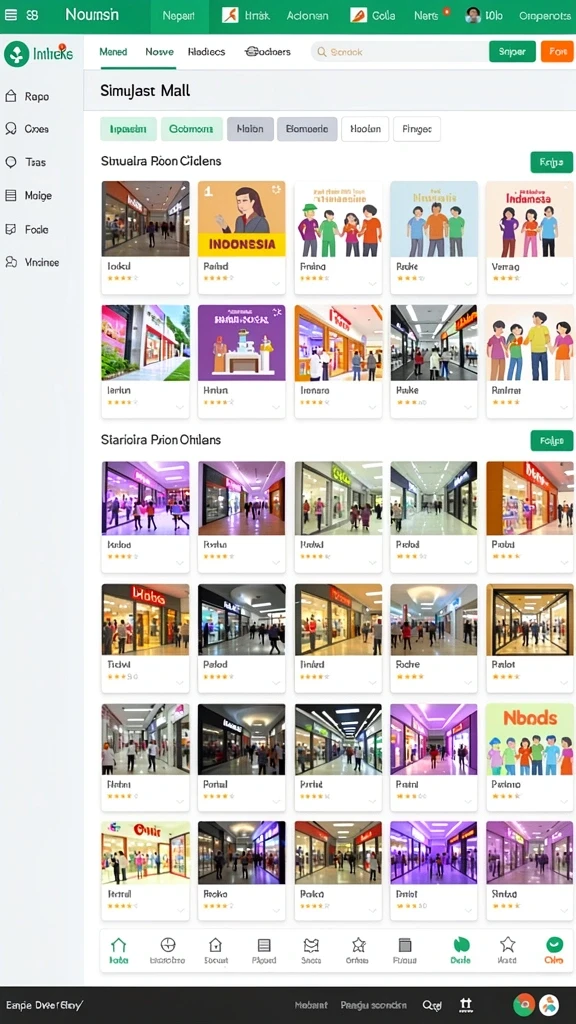Click the tt pin icon in taskbar
The height and width of the screenshot is (1024, 576).
tap(466, 1005)
